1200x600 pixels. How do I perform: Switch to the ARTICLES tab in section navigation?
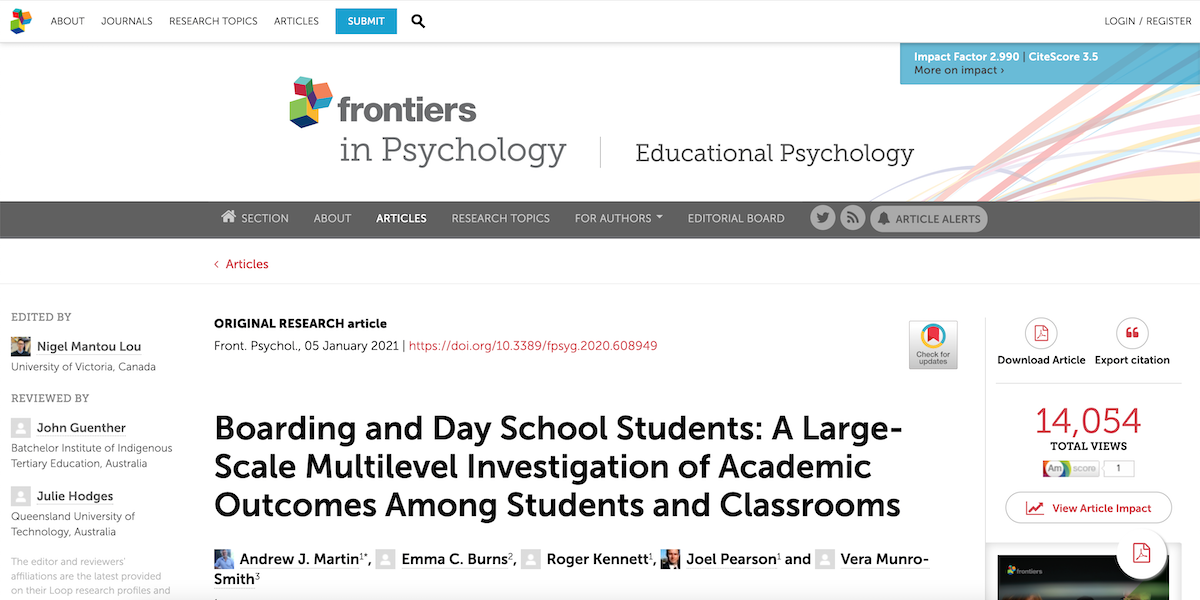pos(401,217)
